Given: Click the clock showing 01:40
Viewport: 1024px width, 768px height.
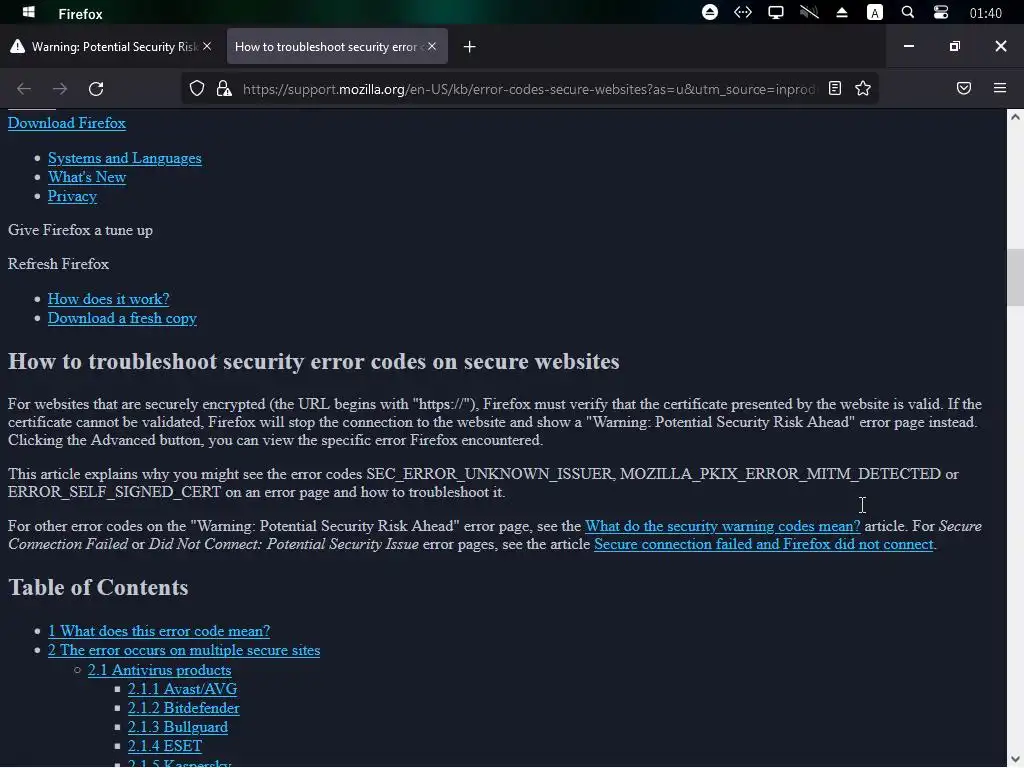Looking at the screenshot, I should point(985,13).
